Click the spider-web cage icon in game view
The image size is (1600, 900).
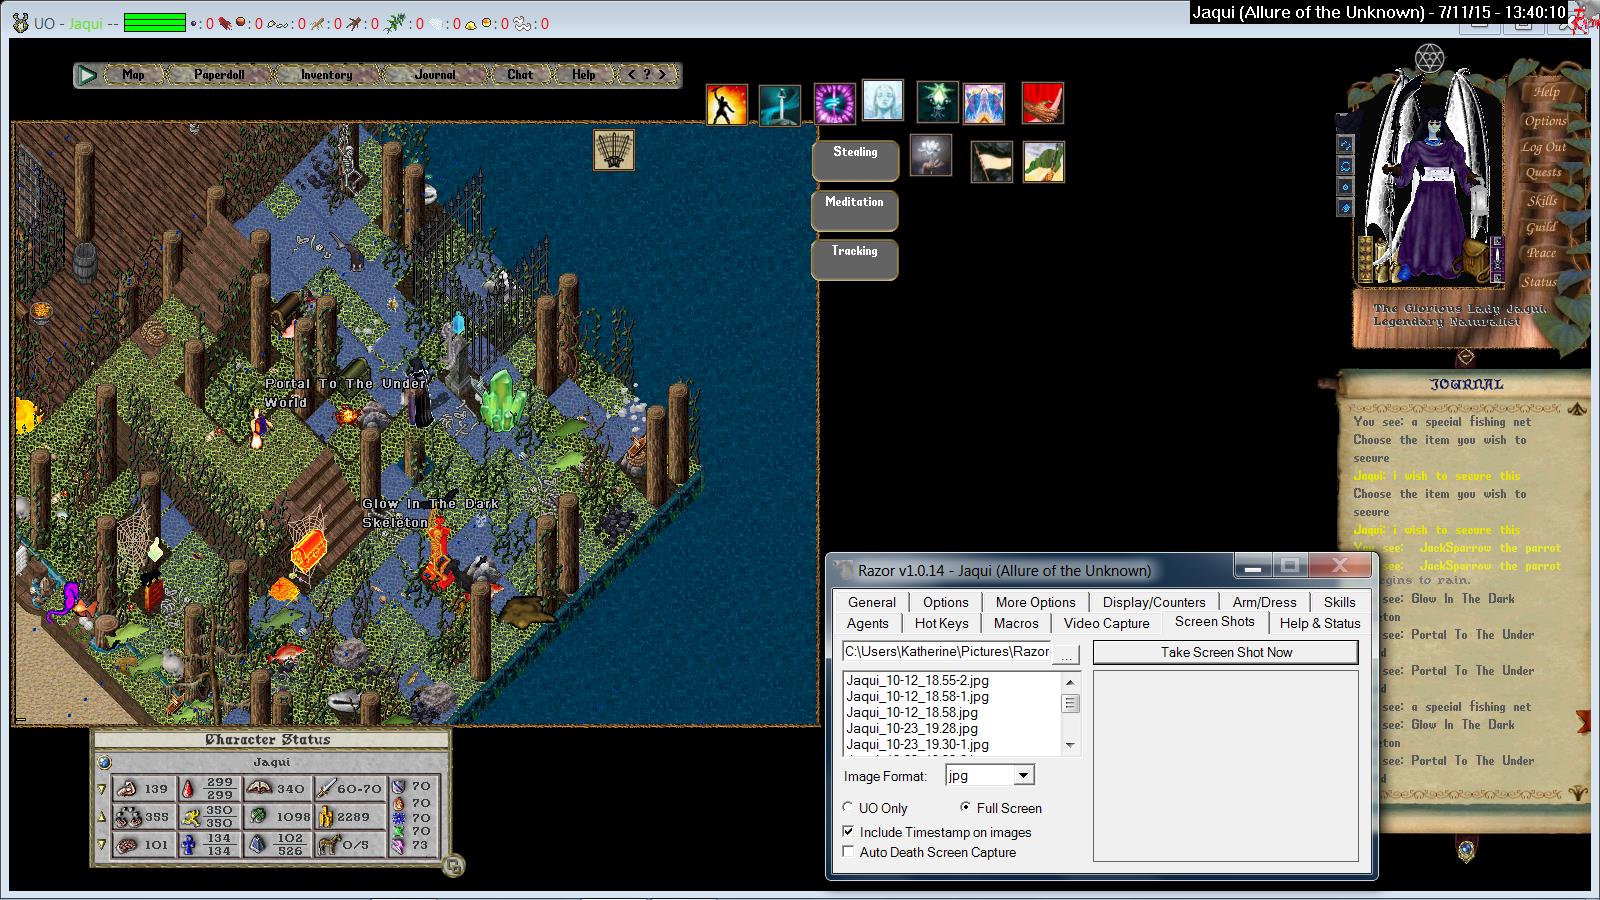click(x=613, y=149)
